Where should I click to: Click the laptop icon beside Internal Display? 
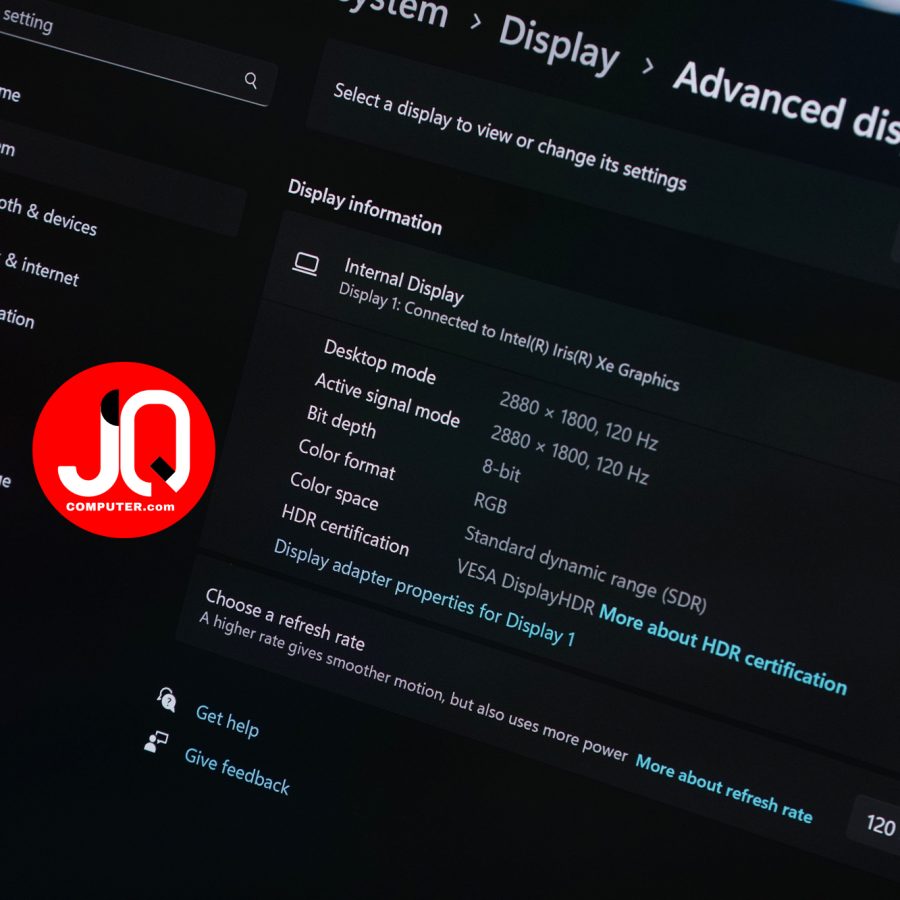click(x=306, y=265)
